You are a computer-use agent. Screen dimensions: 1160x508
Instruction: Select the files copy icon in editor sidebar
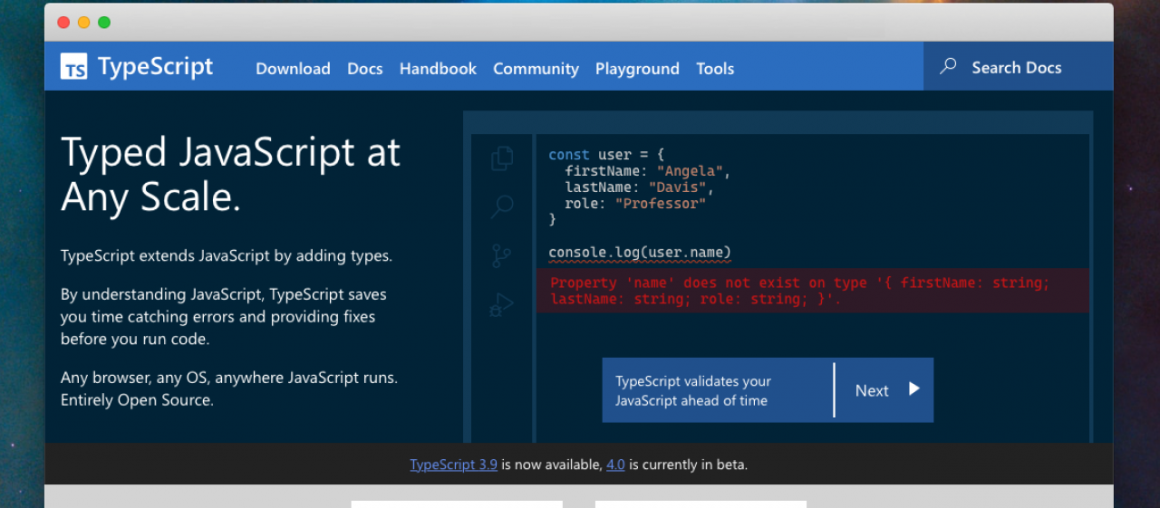[502, 158]
